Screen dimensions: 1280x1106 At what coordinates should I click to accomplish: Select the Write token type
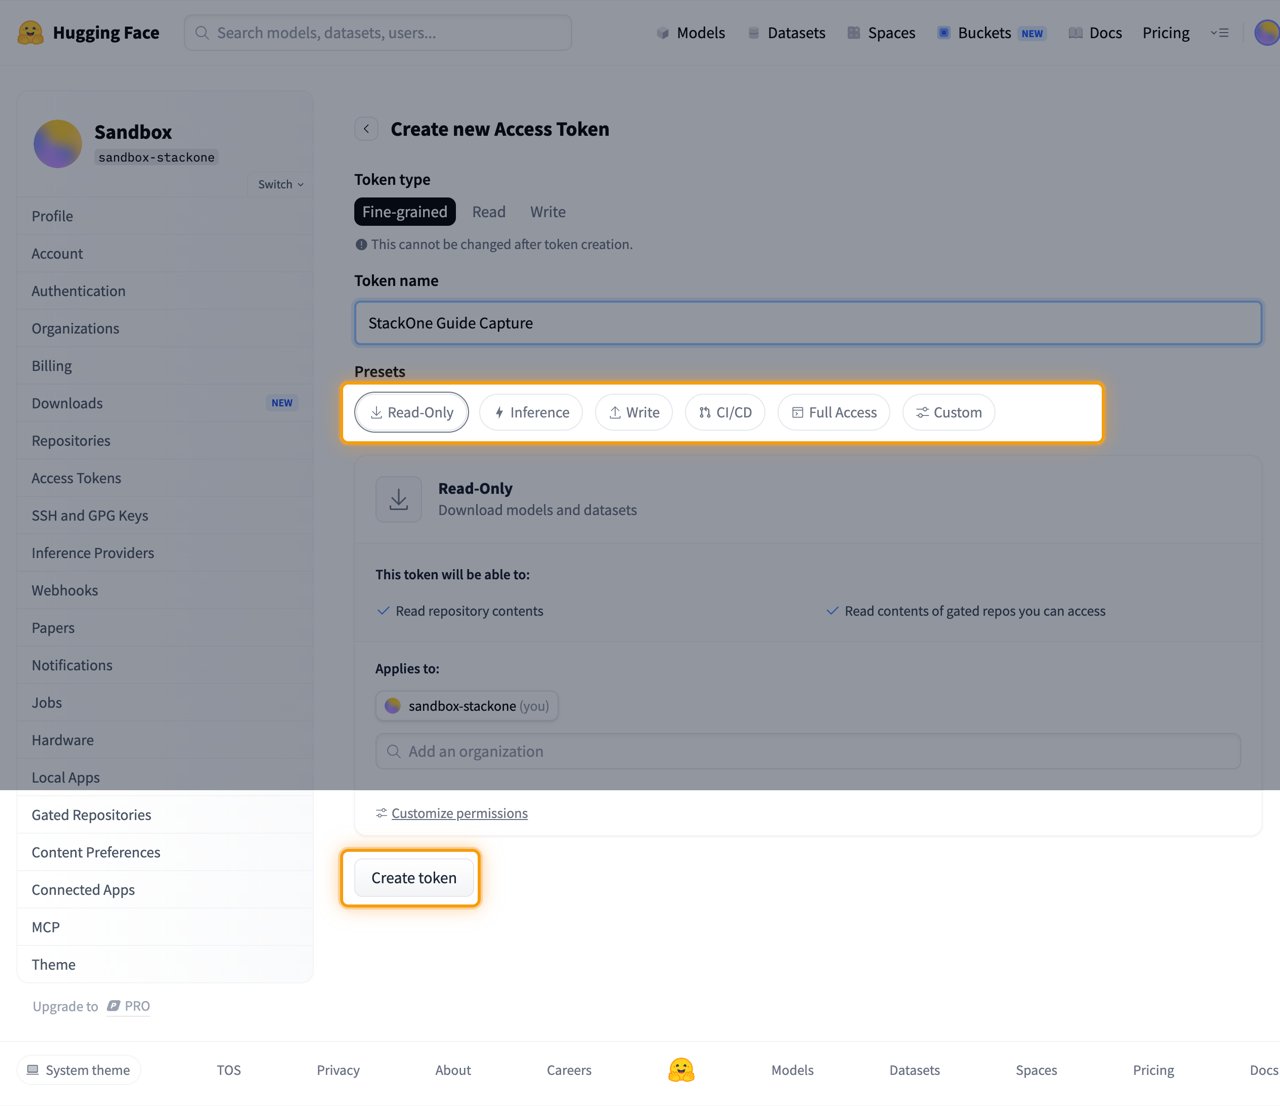(x=548, y=212)
